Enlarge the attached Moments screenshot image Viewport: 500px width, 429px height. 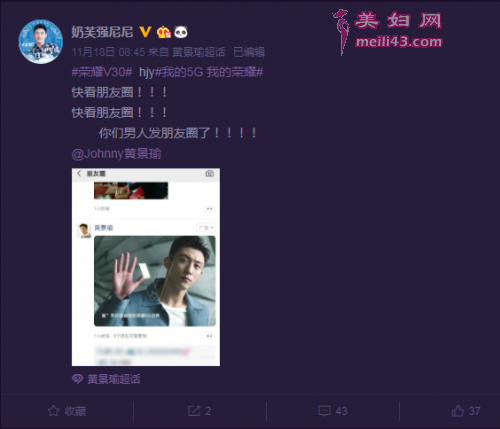(x=146, y=267)
